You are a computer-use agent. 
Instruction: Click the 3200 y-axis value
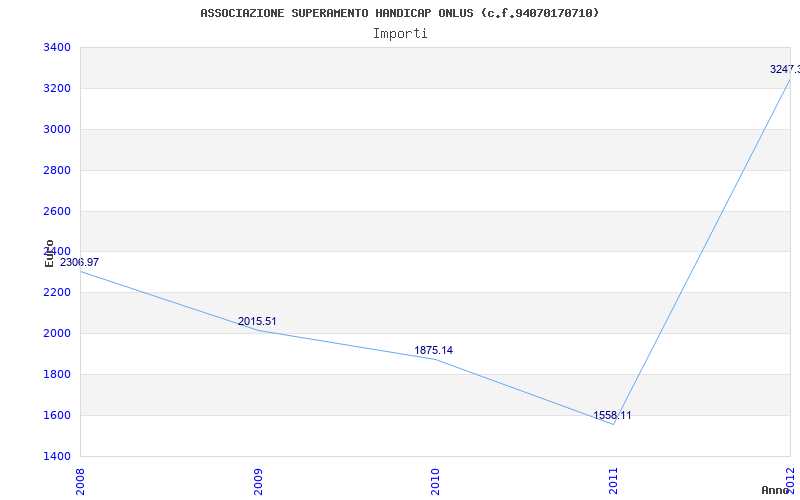57,88
